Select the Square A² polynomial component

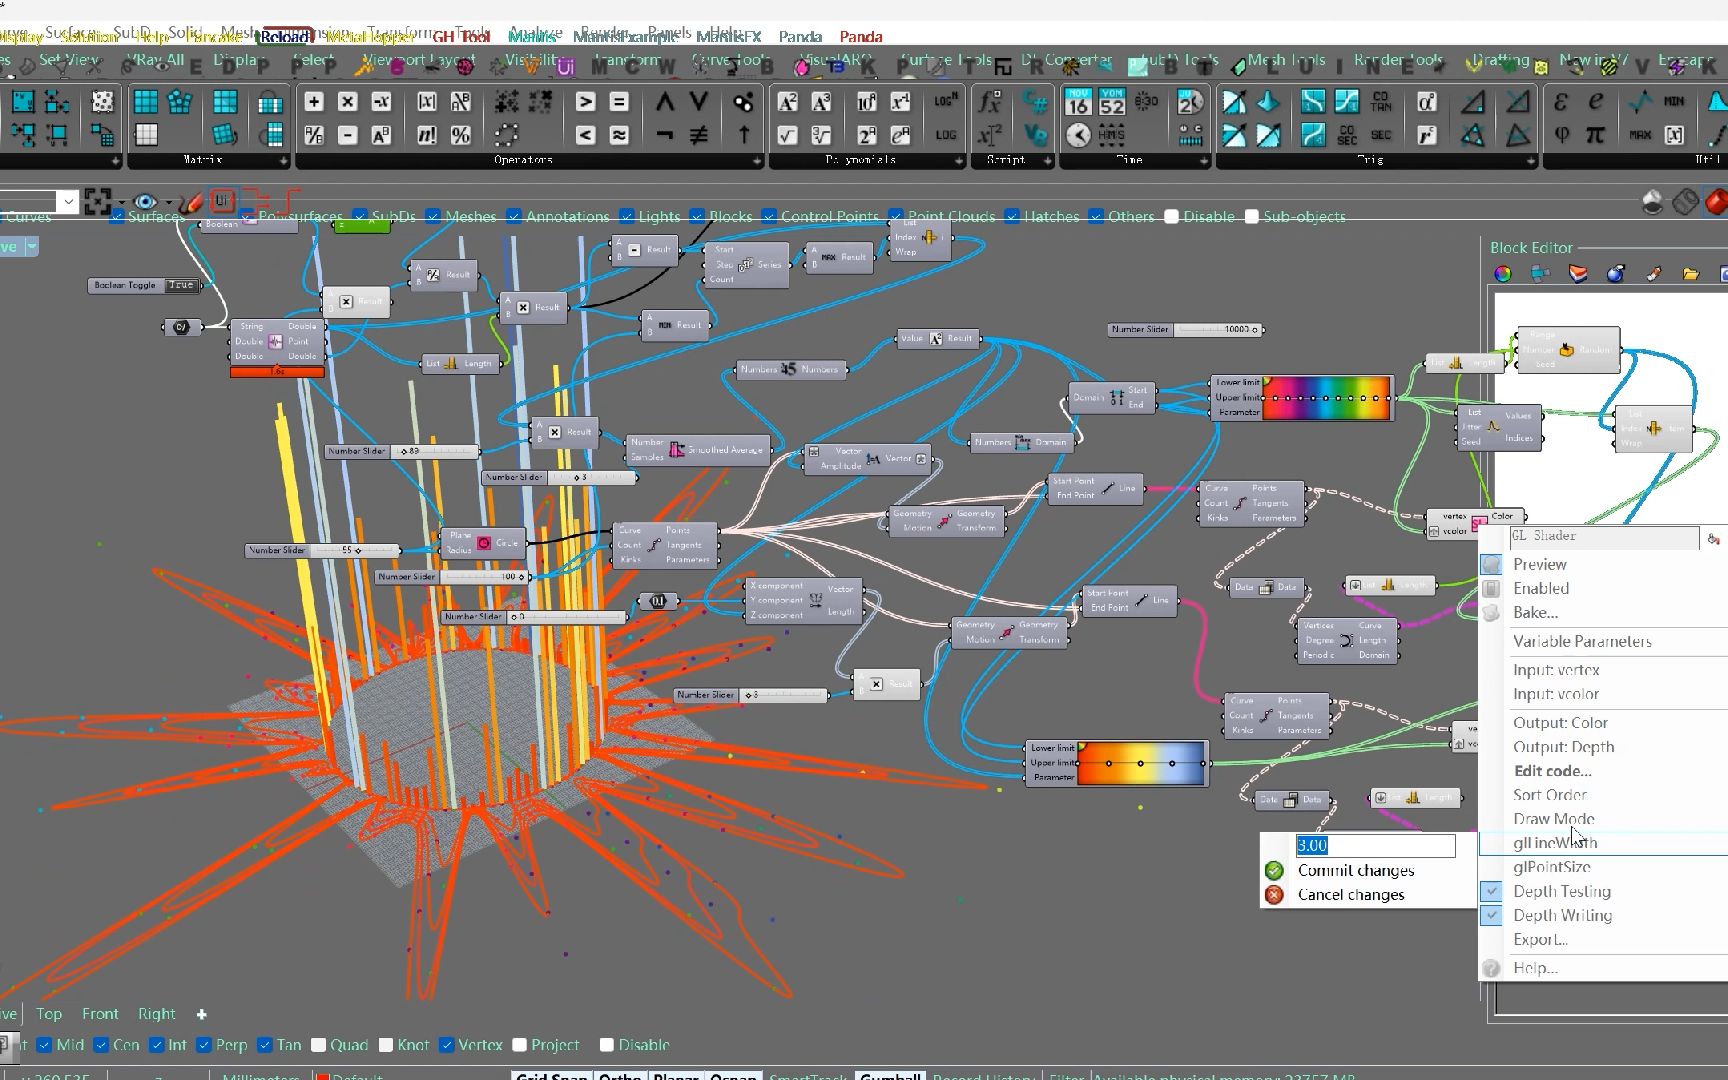[x=788, y=102]
